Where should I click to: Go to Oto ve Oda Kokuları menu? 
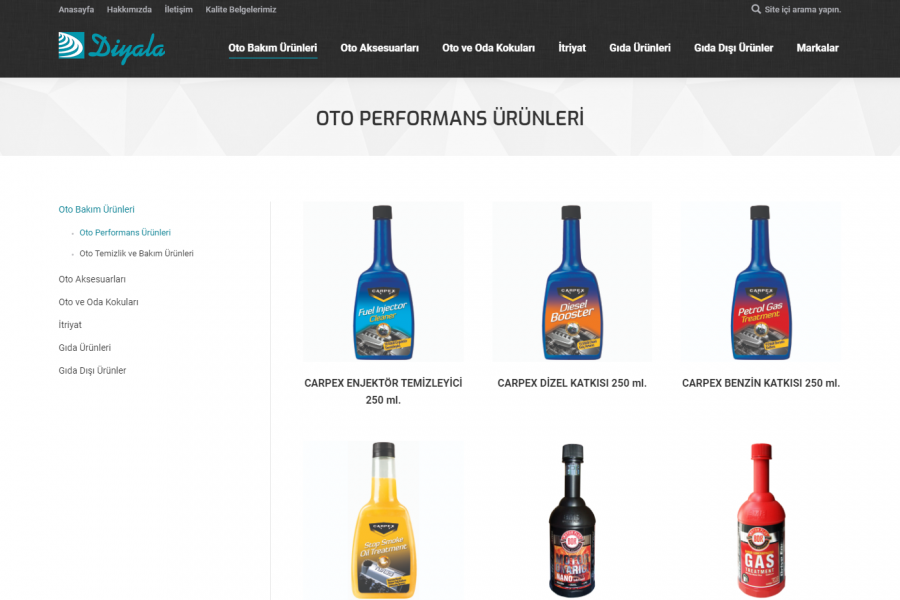point(488,48)
